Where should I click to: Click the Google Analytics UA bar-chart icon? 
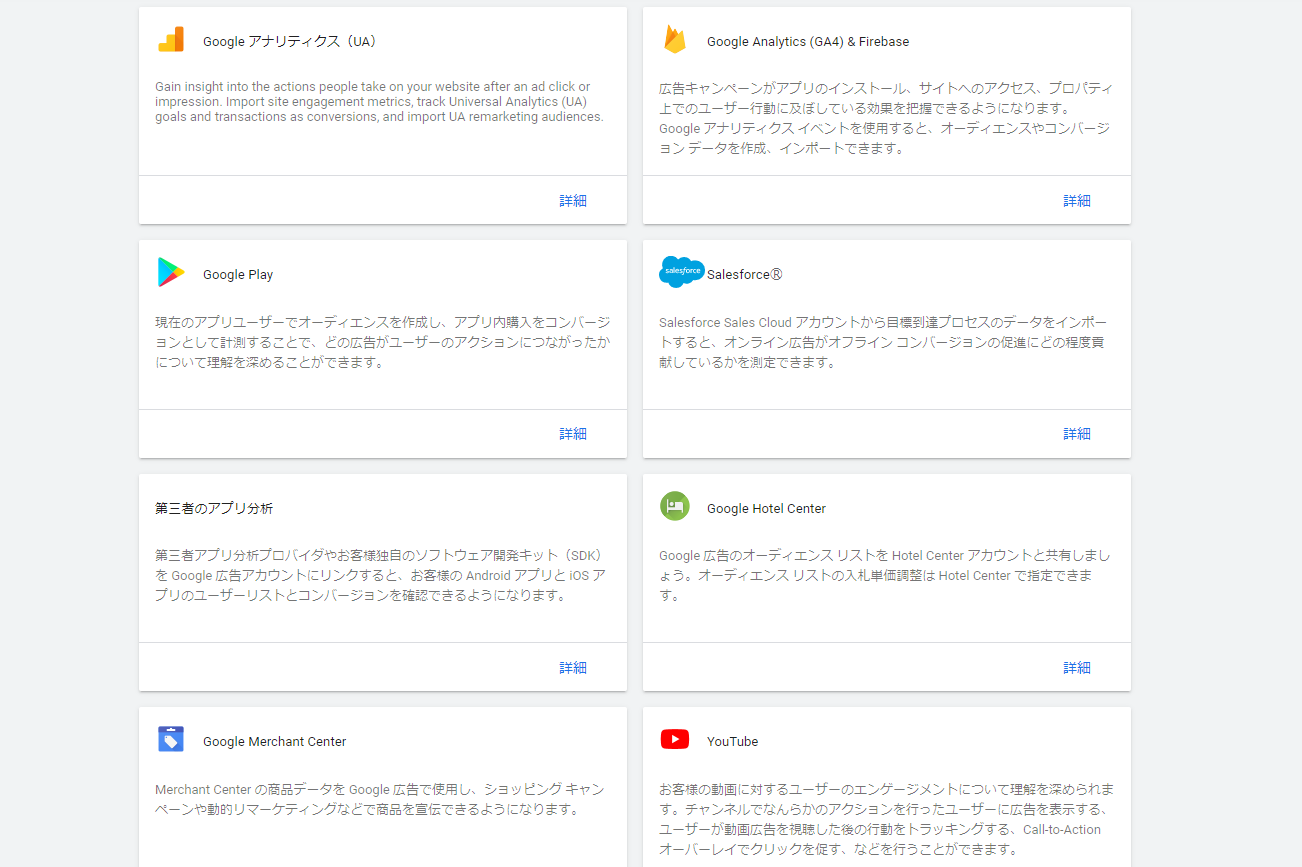(171, 40)
